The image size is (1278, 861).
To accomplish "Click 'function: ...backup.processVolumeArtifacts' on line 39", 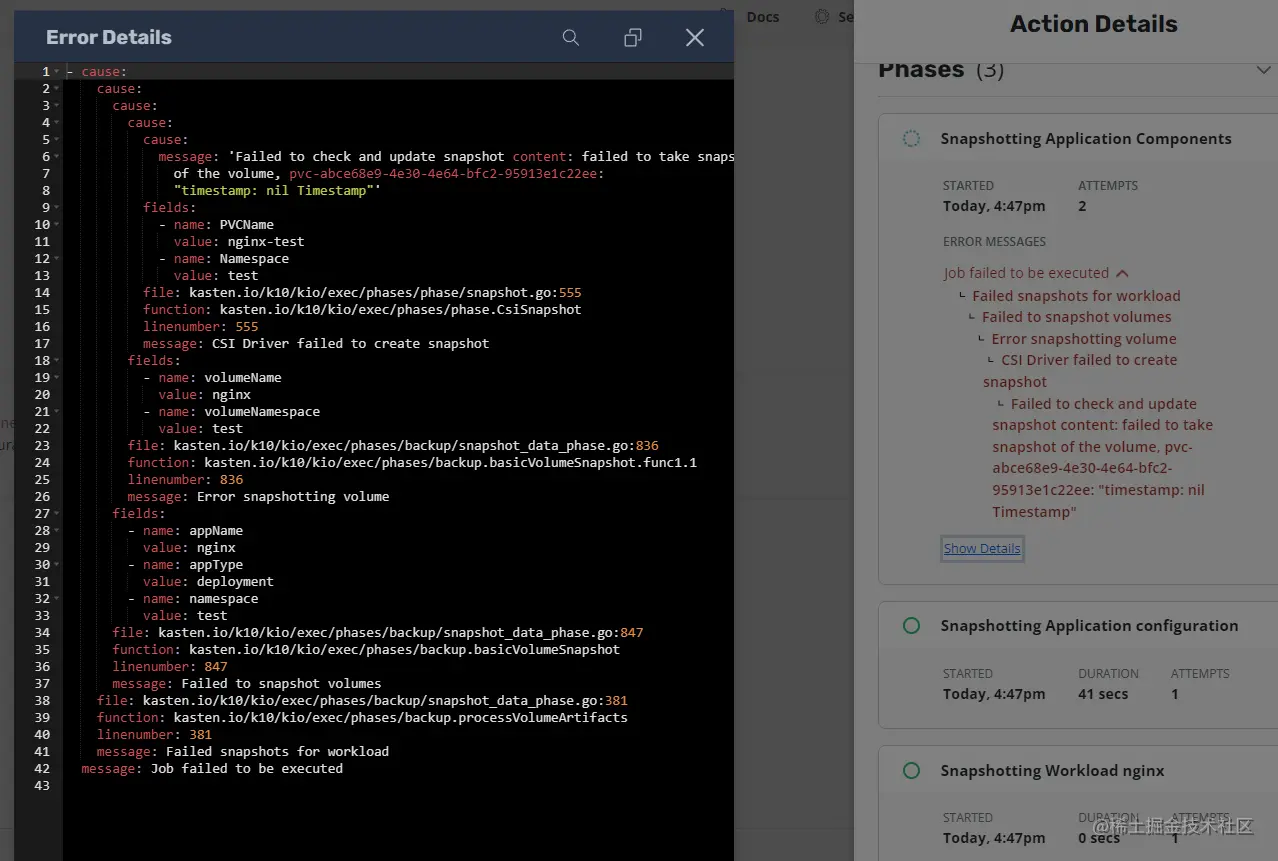I will pyautogui.click(x=362, y=718).
